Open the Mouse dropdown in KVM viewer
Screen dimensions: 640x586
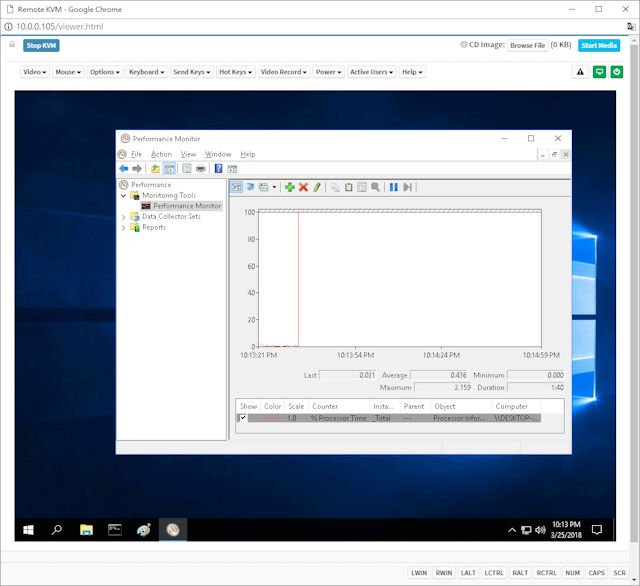[x=68, y=72]
